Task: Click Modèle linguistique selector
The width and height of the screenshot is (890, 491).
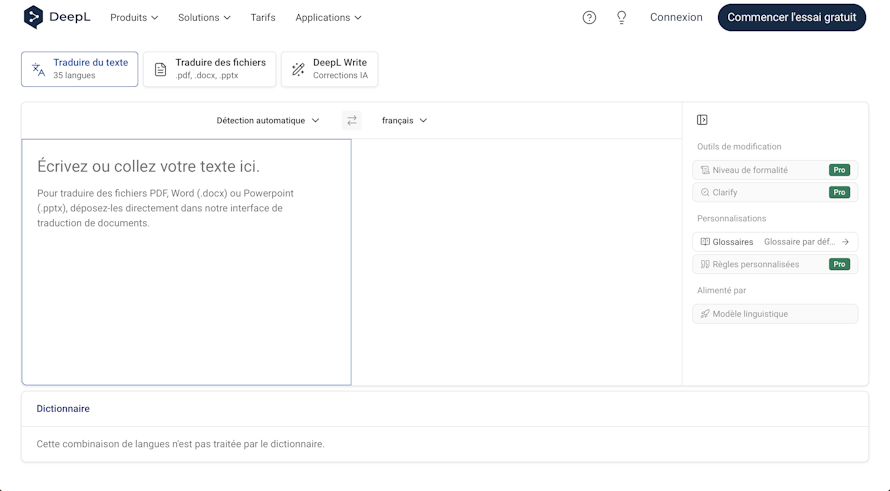Action: (x=775, y=314)
